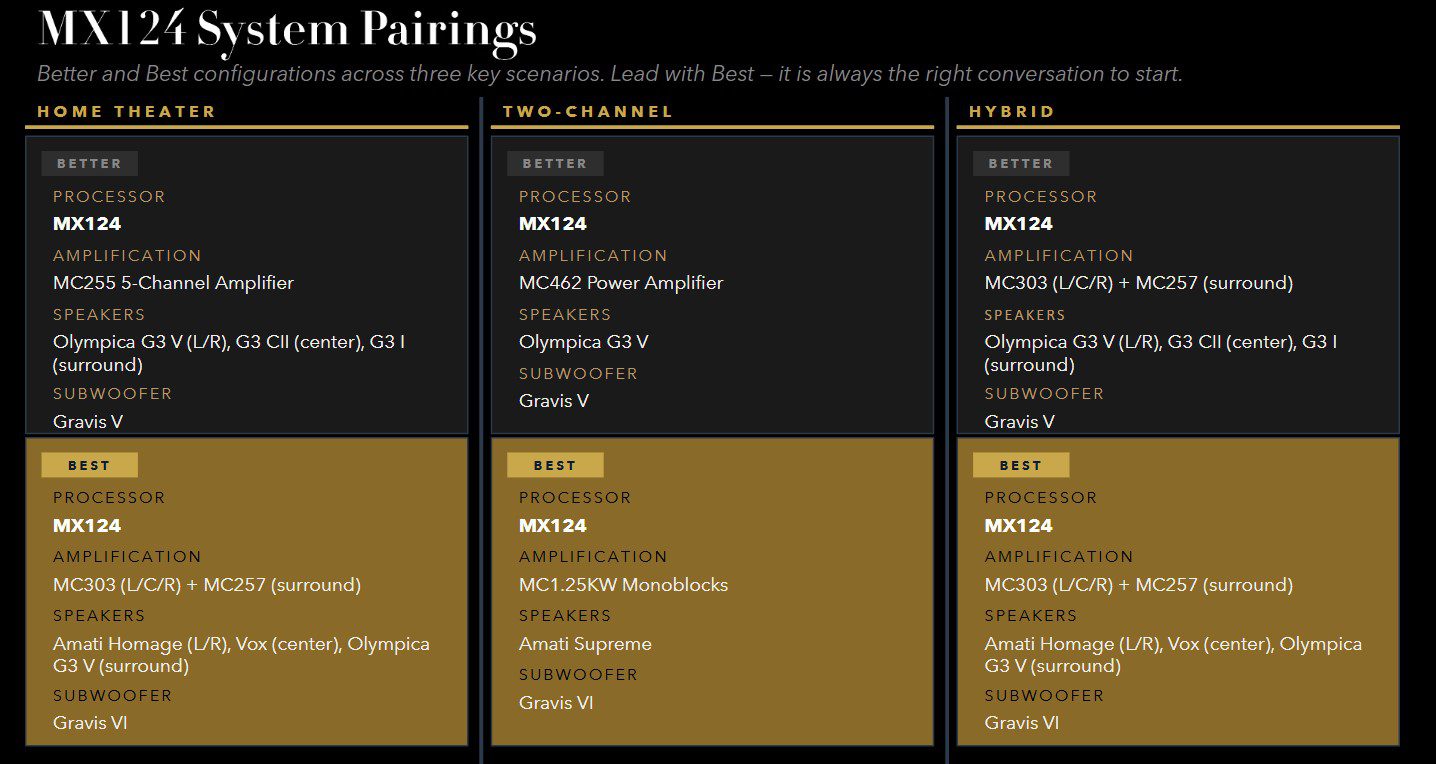Image resolution: width=1436 pixels, height=764 pixels.
Task: Click SPEAKERS label in Two-Channel Better card
Action: pos(565,315)
